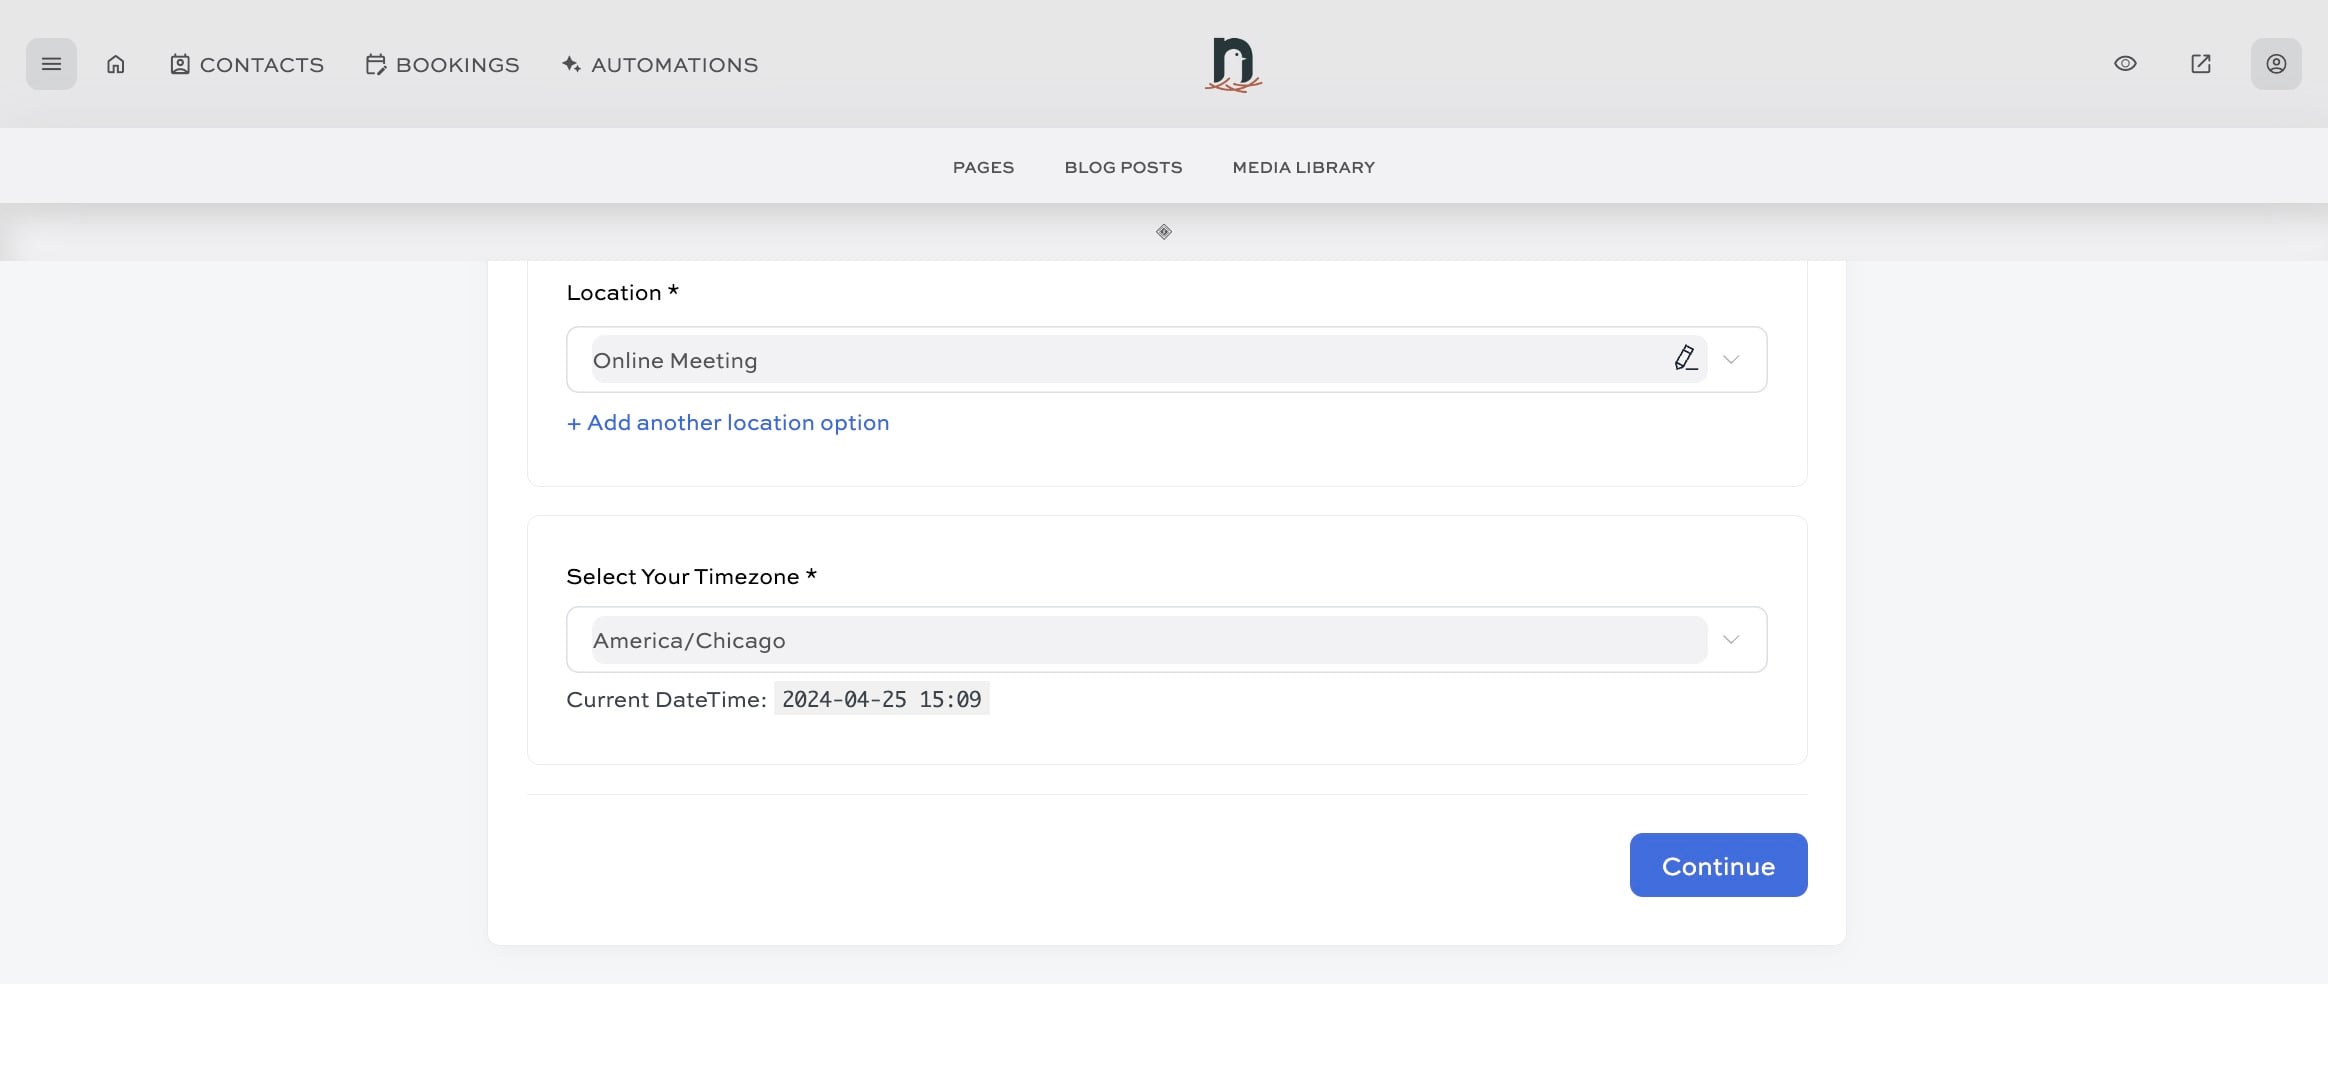Expand the timezone dropdown chevron
The image size is (2328, 1088).
tap(1731, 639)
